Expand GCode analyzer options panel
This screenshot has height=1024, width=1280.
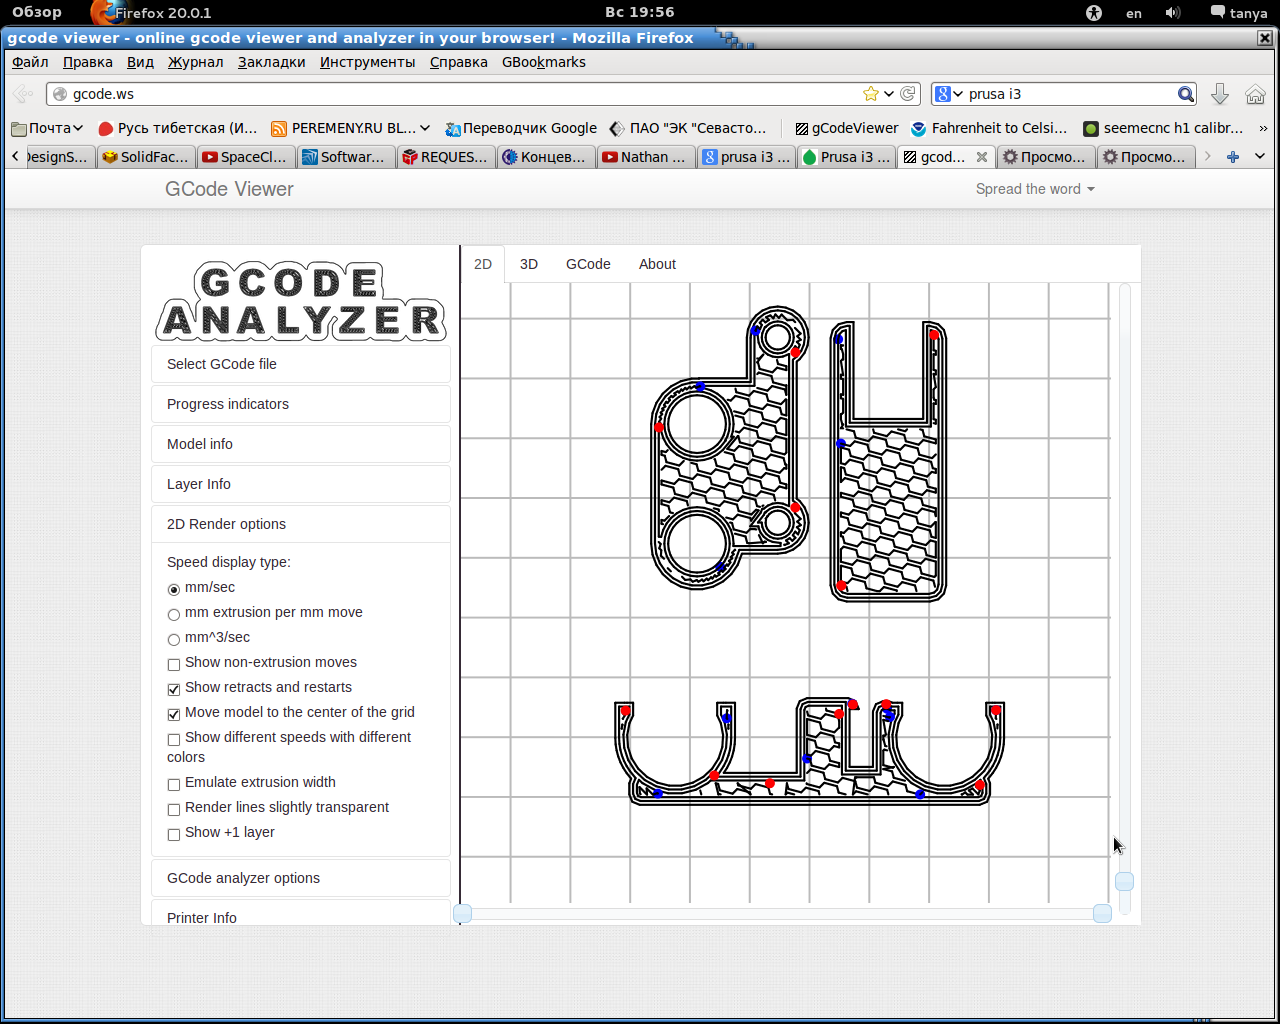point(243,878)
